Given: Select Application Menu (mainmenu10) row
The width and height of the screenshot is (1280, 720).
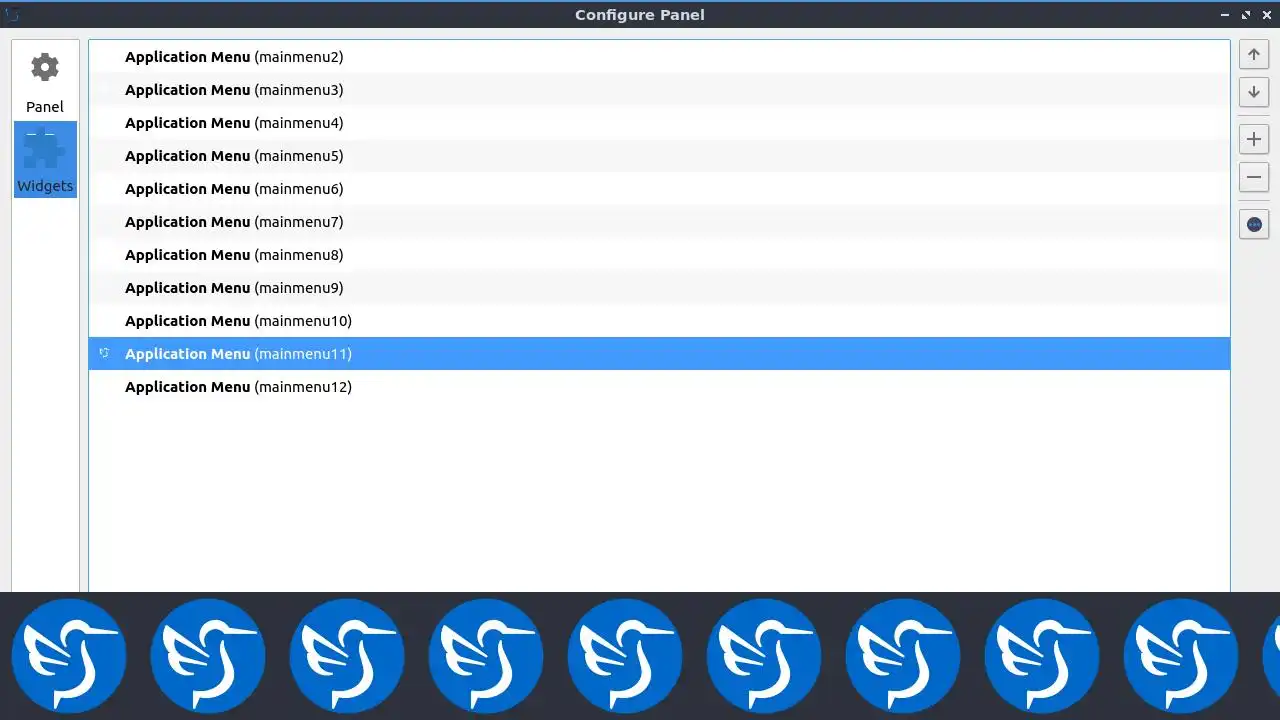Looking at the screenshot, I should 659,321.
